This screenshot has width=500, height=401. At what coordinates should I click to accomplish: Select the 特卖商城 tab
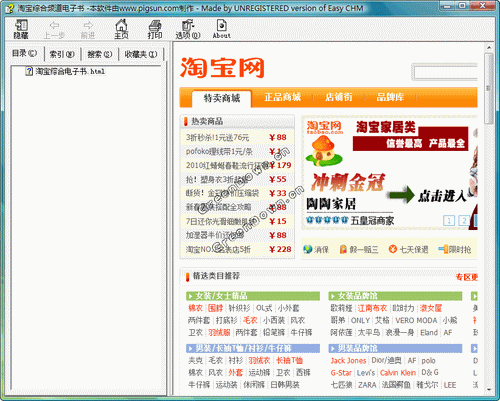[222, 98]
